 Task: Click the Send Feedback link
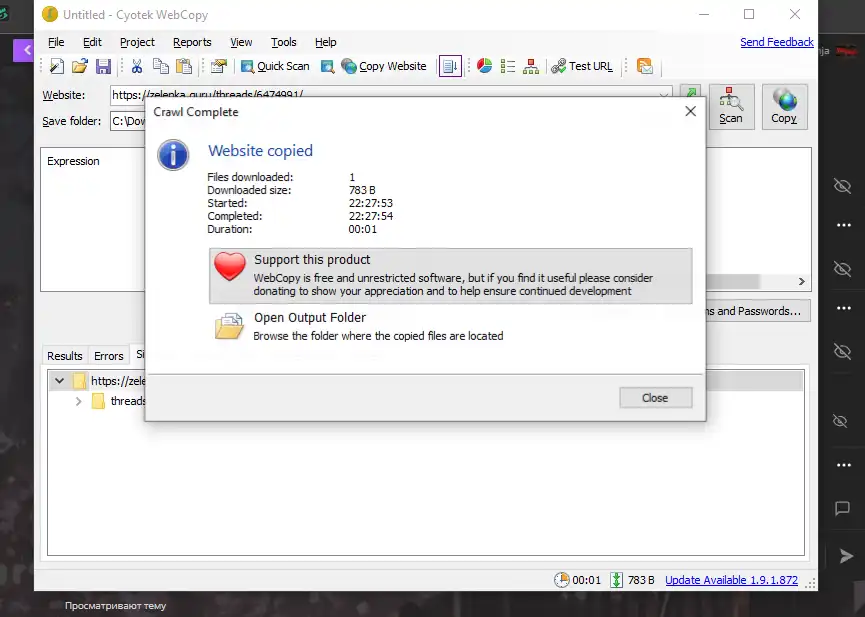[776, 42]
